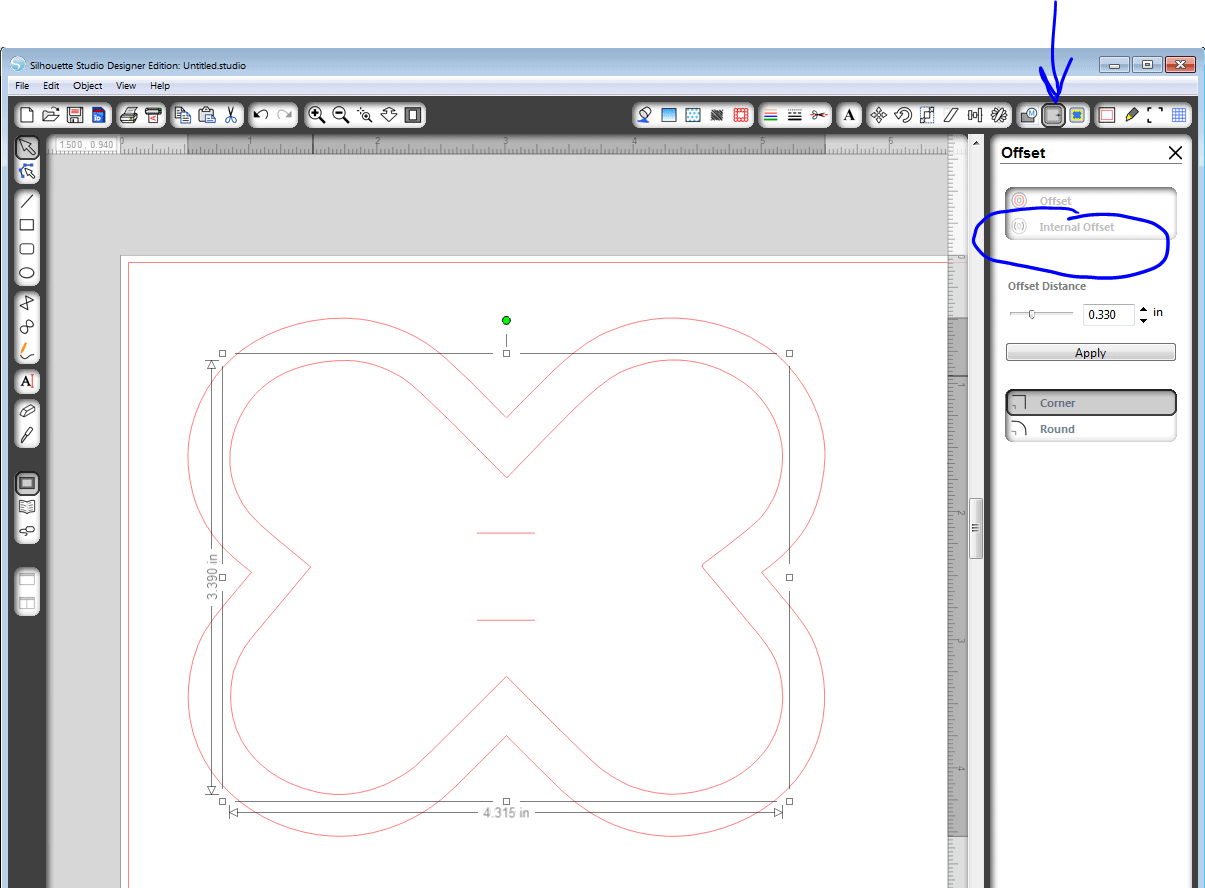This screenshot has width=1205, height=888.
Task: Choose the Rounded Rectangle tool
Action: point(27,249)
